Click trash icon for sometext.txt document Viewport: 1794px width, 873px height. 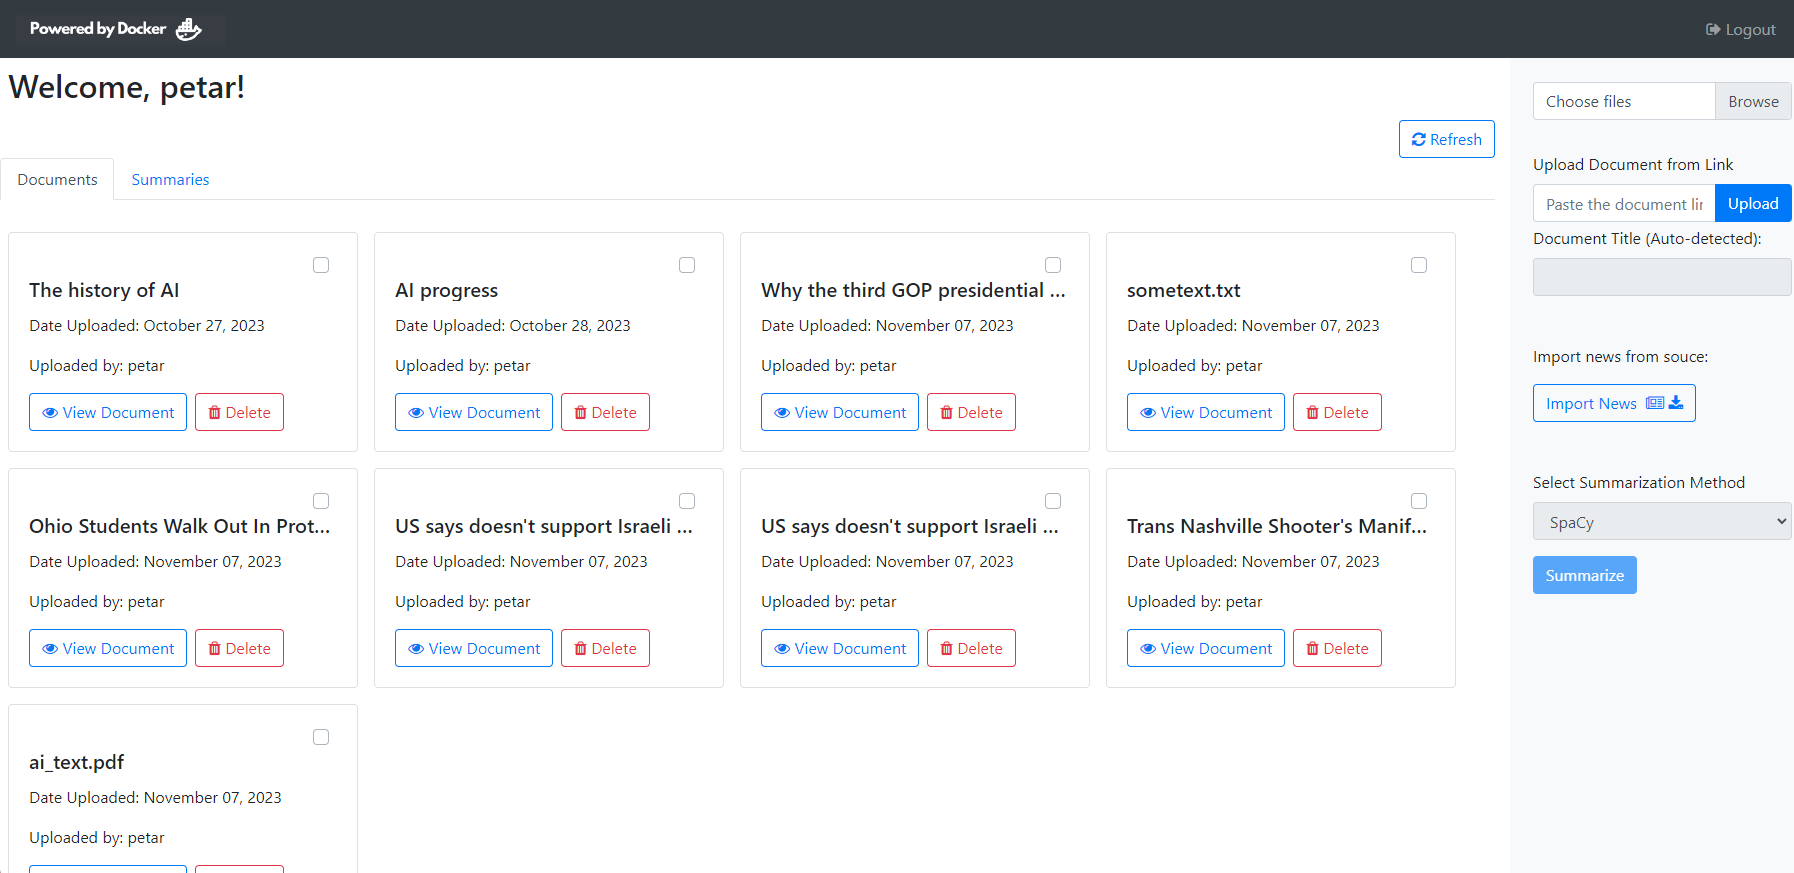click(x=1312, y=413)
